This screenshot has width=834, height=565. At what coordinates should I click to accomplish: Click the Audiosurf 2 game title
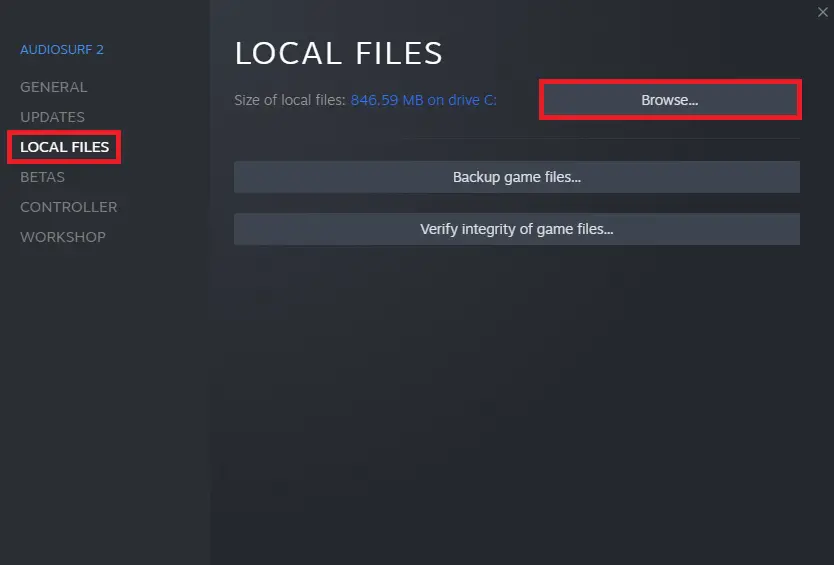coord(62,49)
